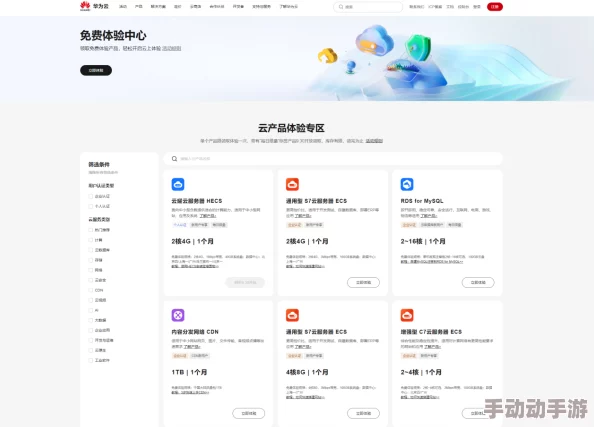Select the 云安全 category checkbox
This screenshot has height=427, width=594.
pyautogui.click(x=91, y=280)
